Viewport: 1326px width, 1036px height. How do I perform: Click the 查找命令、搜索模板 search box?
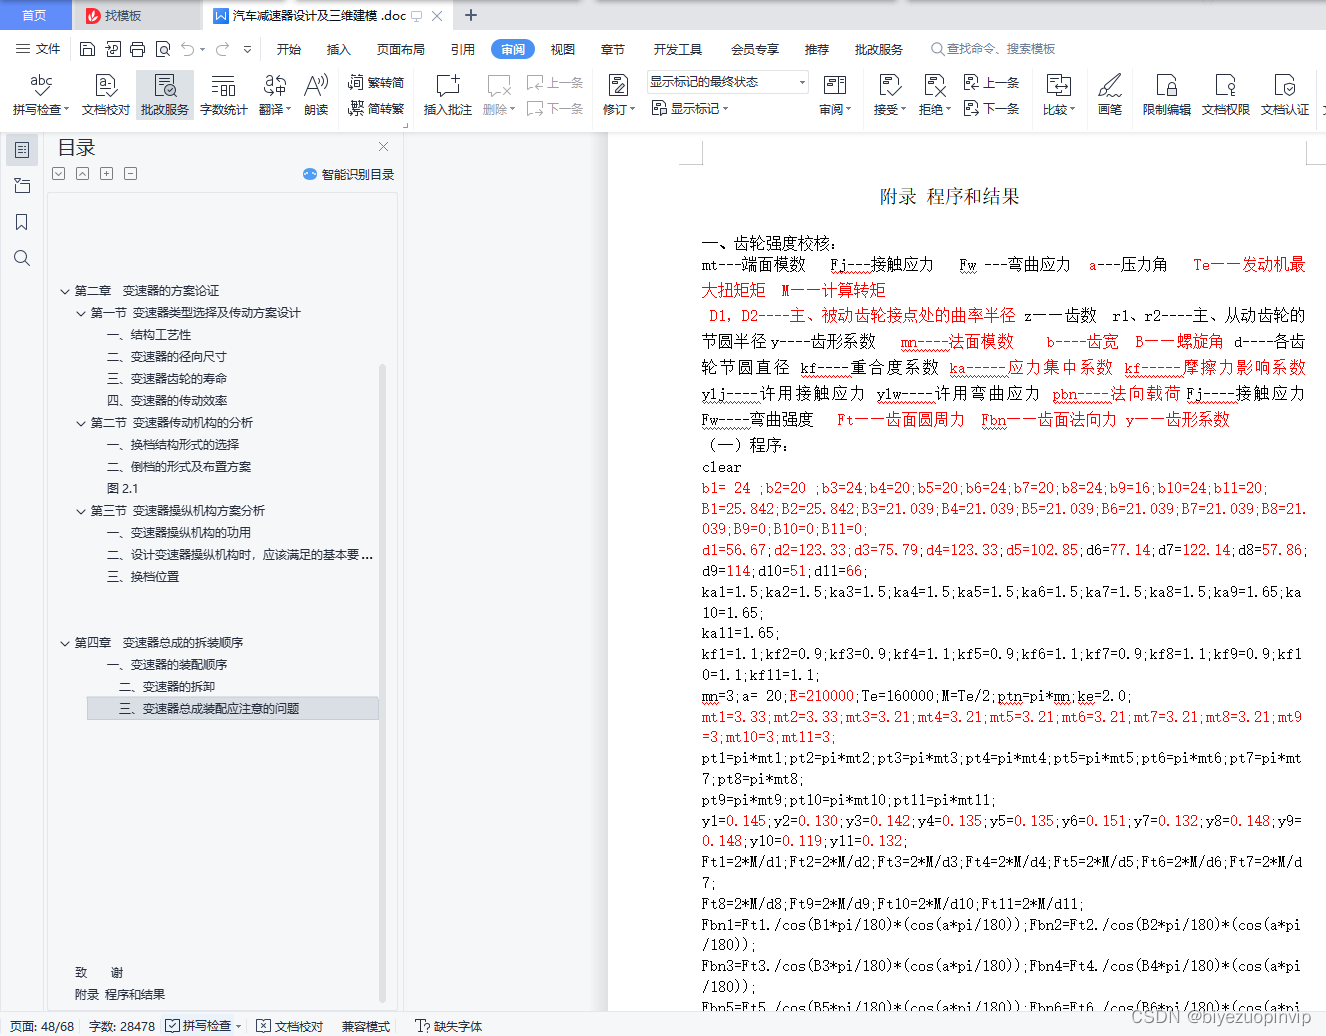tap(993, 49)
